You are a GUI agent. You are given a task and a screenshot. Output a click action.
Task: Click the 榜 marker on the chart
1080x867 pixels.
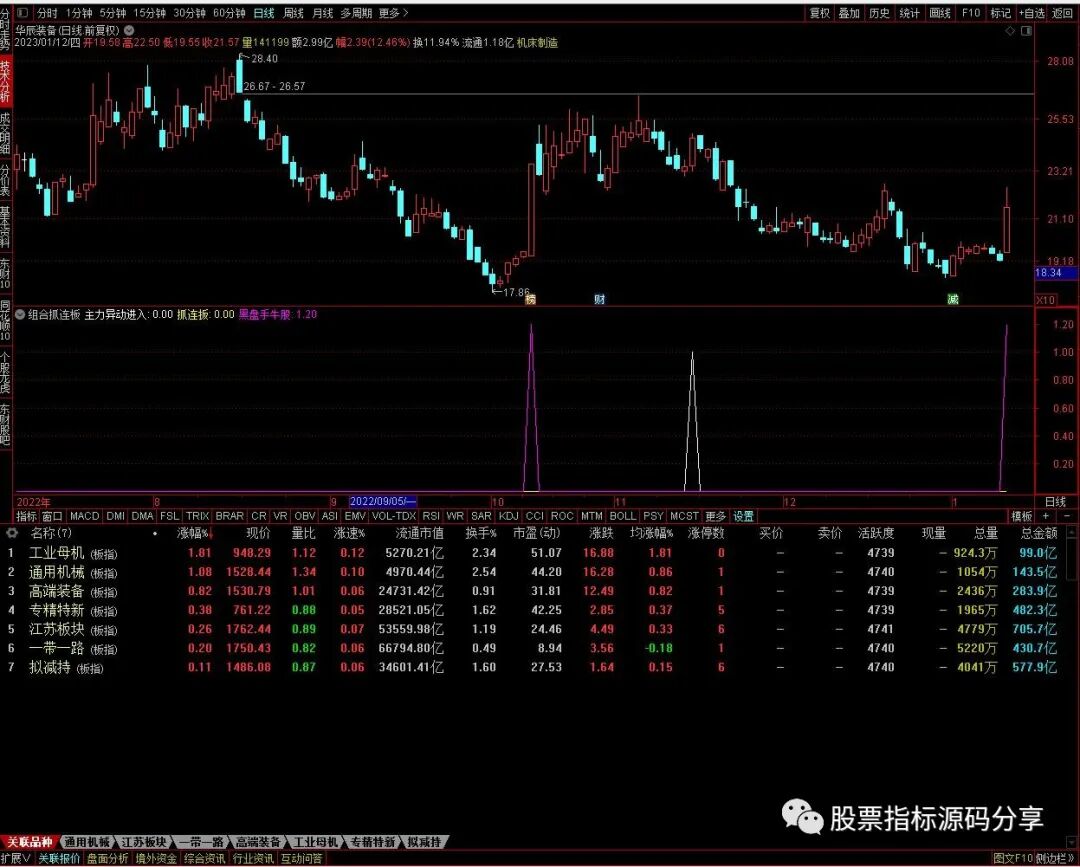pos(530,299)
